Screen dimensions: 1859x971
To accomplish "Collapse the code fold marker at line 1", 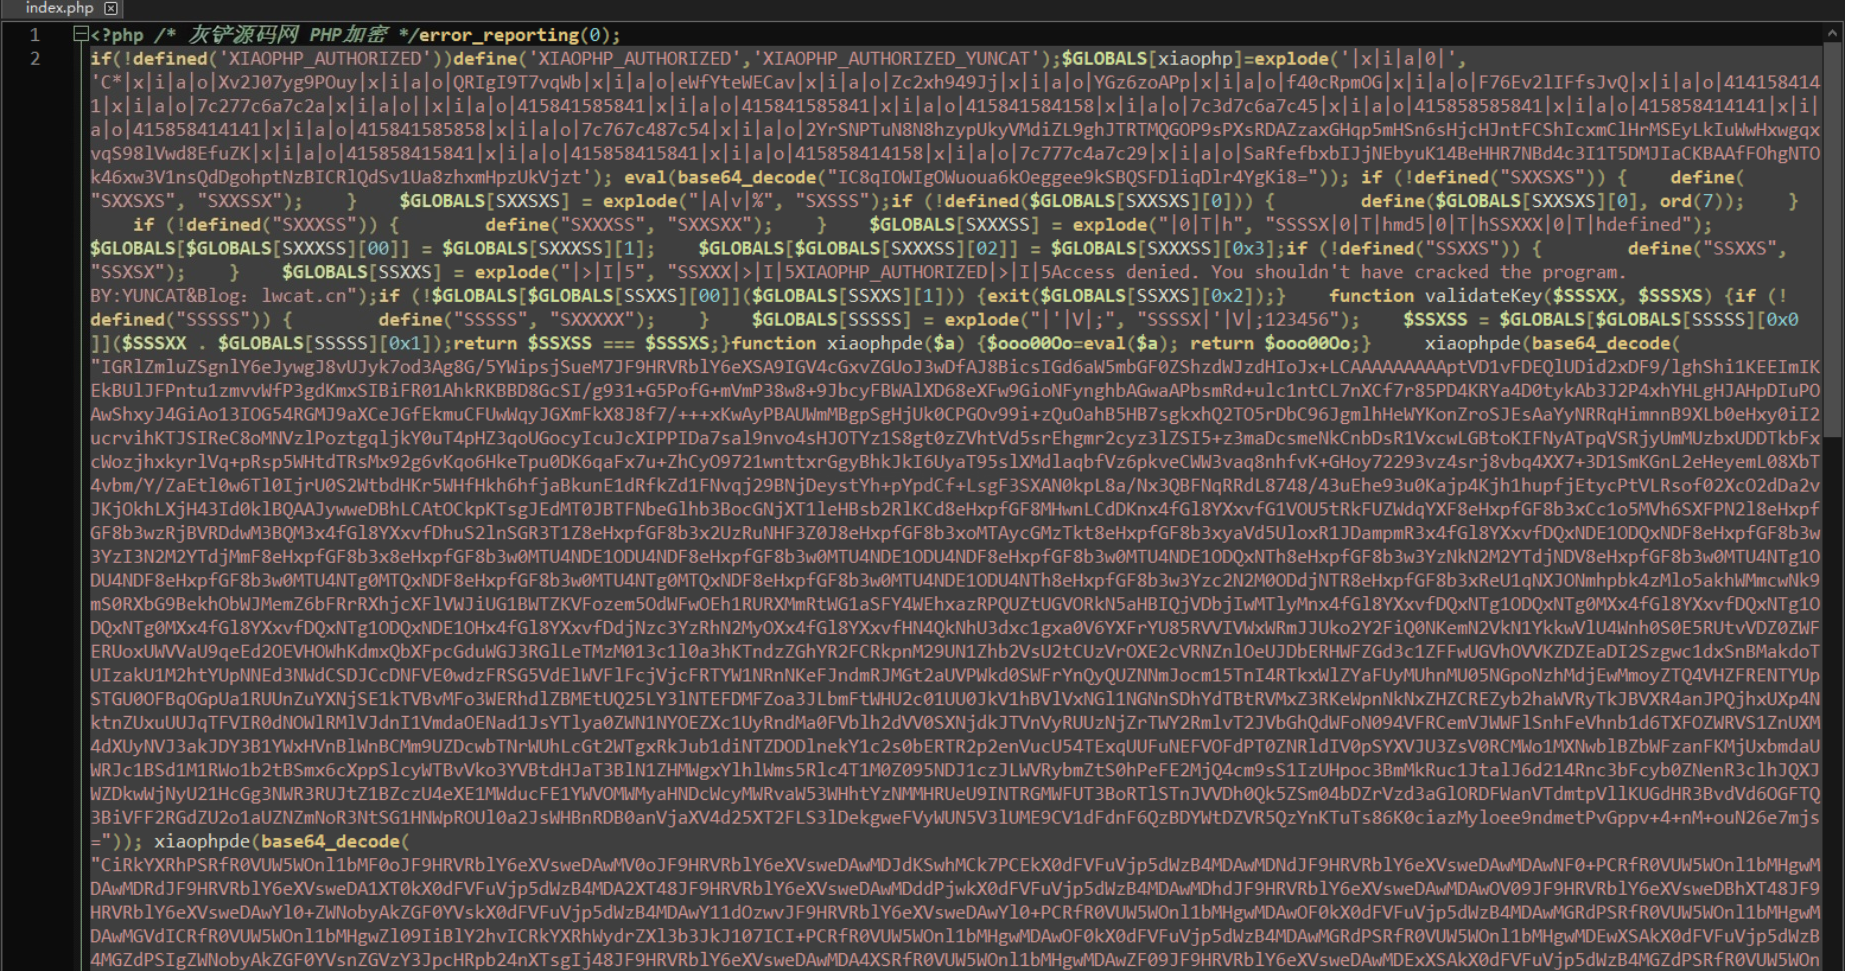I will click(x=81, y=34).
